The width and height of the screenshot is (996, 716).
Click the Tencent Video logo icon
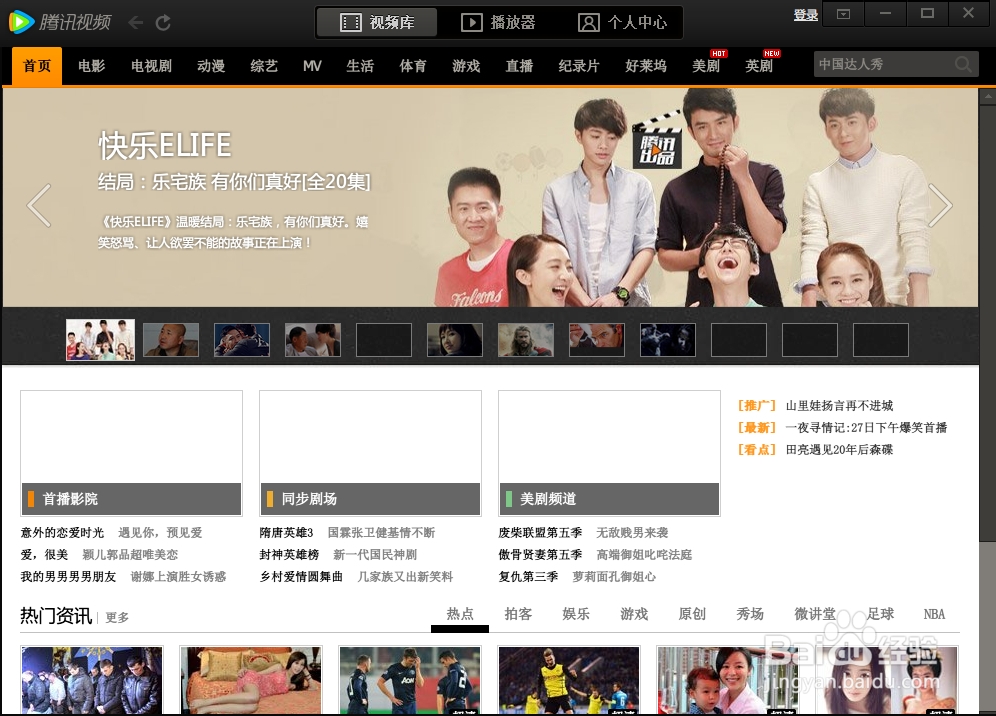point(21,22)
